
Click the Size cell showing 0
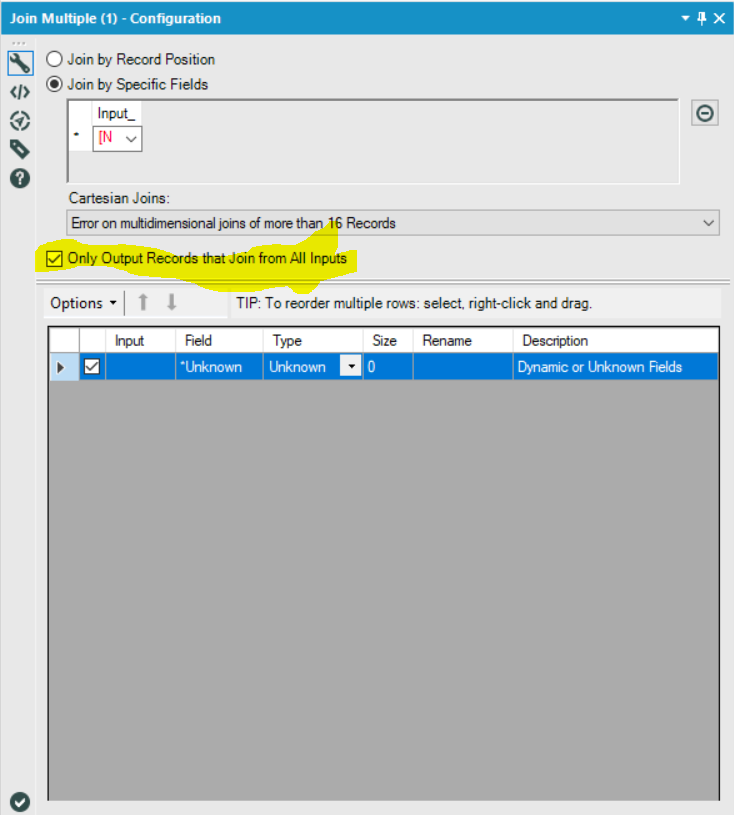(388, 367)
